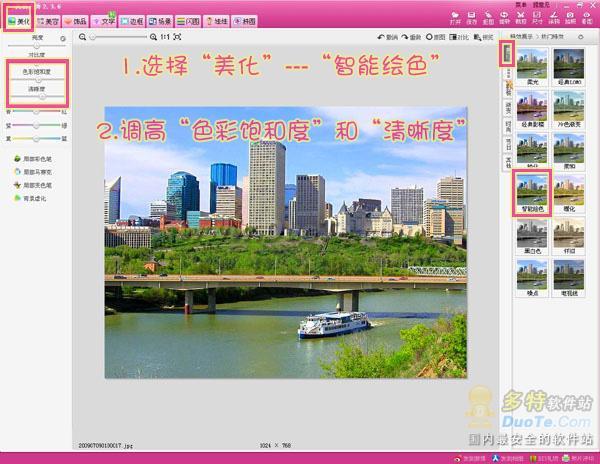The image size is (600, 464).
Task: Click 重做 (Redo) arrow
Action: (x=411, y=37)
